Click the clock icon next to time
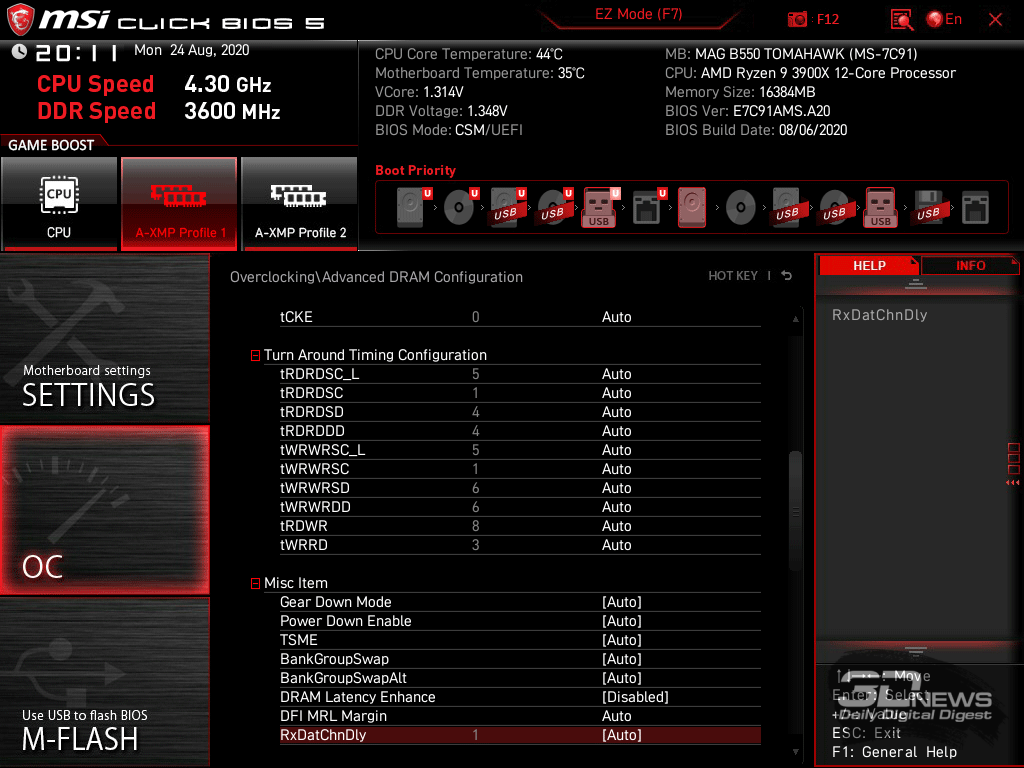Screen dimensions: 1024x768 [x=19, y=52]
